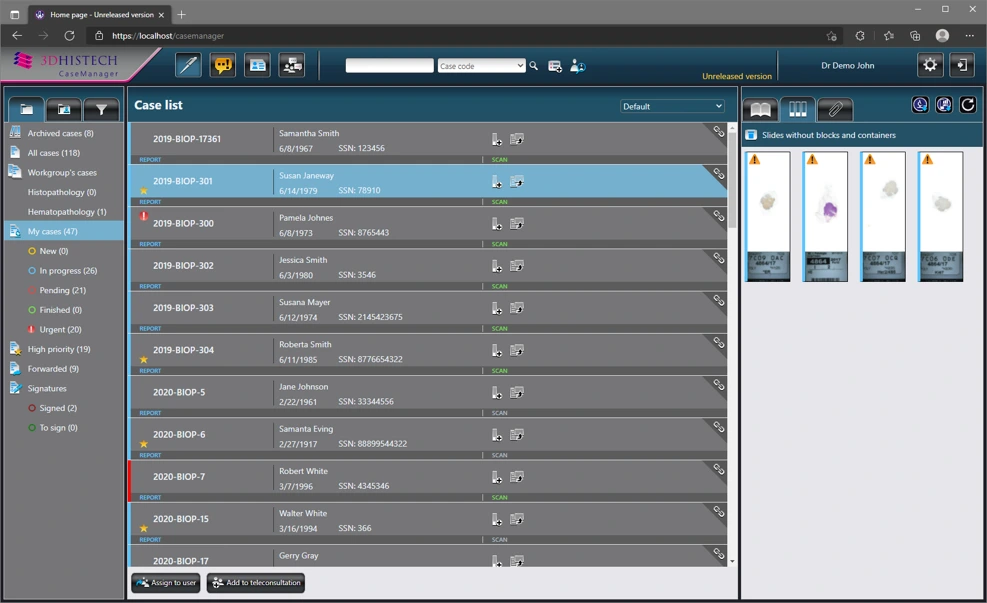Open the Case code search dropdown
Screen dimensions: 987x603
click(x=482, y=65)
